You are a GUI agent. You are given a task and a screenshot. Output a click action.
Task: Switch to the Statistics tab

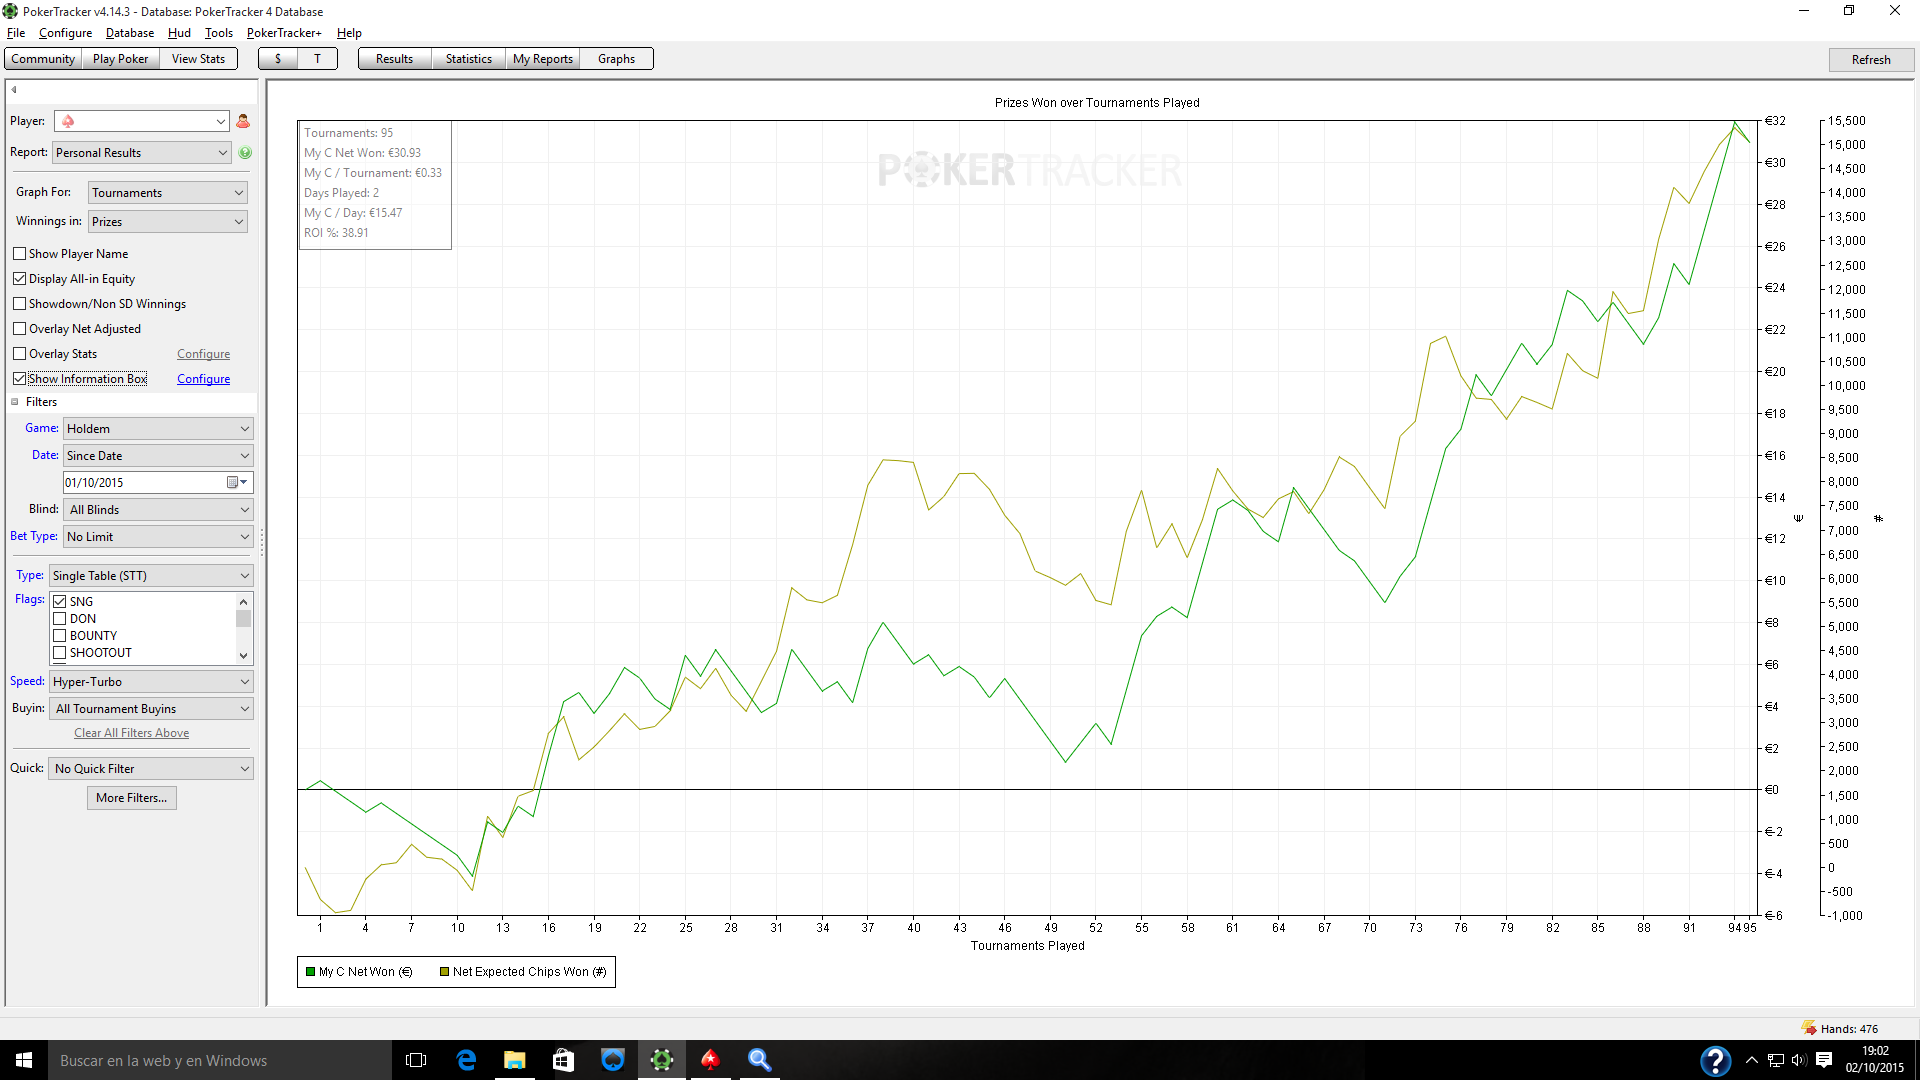pyautogui.click(x=468, y=59)
